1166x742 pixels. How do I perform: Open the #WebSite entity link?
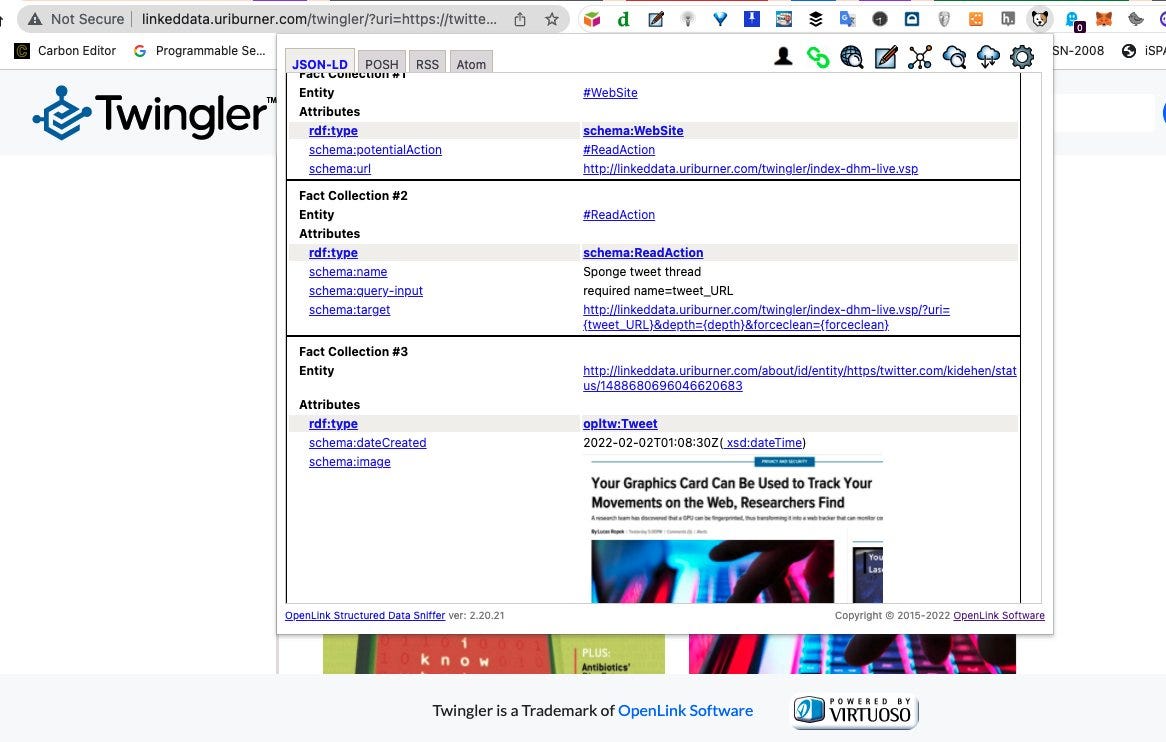click(x=610, y=93)
